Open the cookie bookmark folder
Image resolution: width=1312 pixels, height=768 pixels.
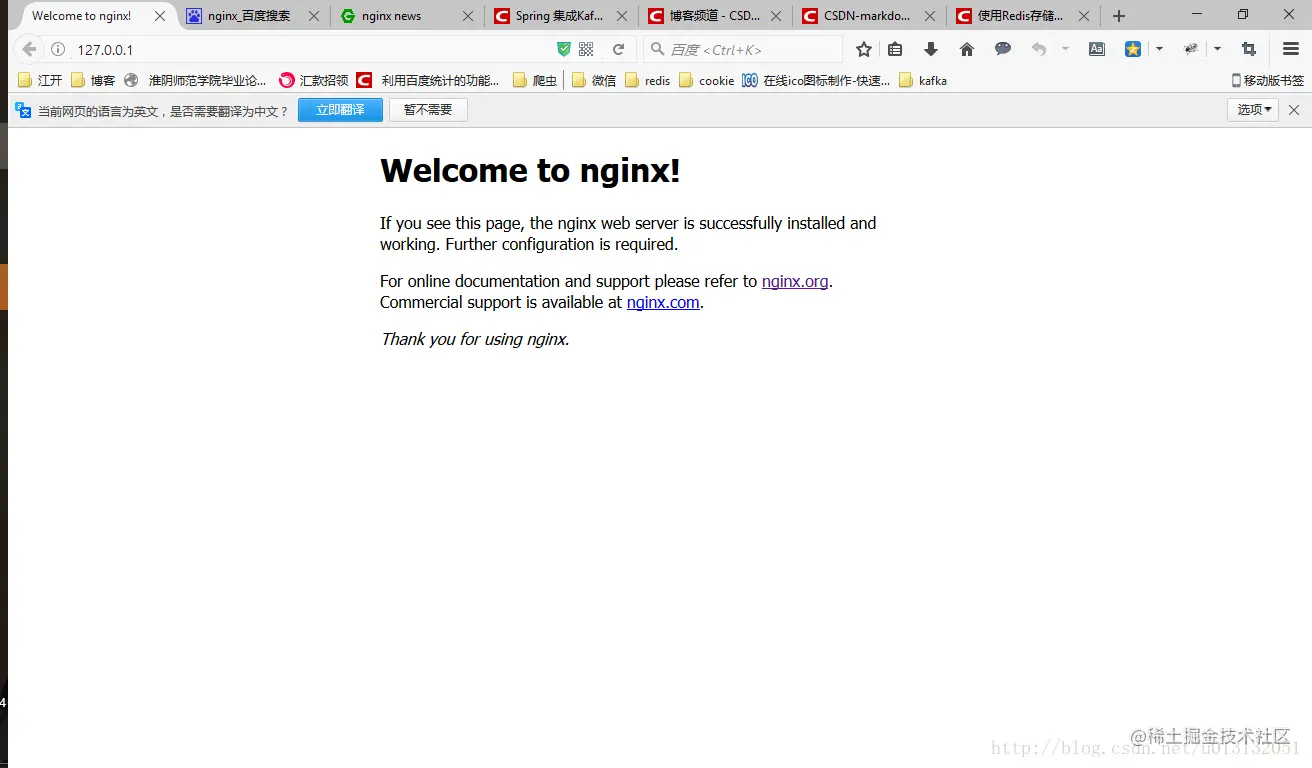coord(707,81)
